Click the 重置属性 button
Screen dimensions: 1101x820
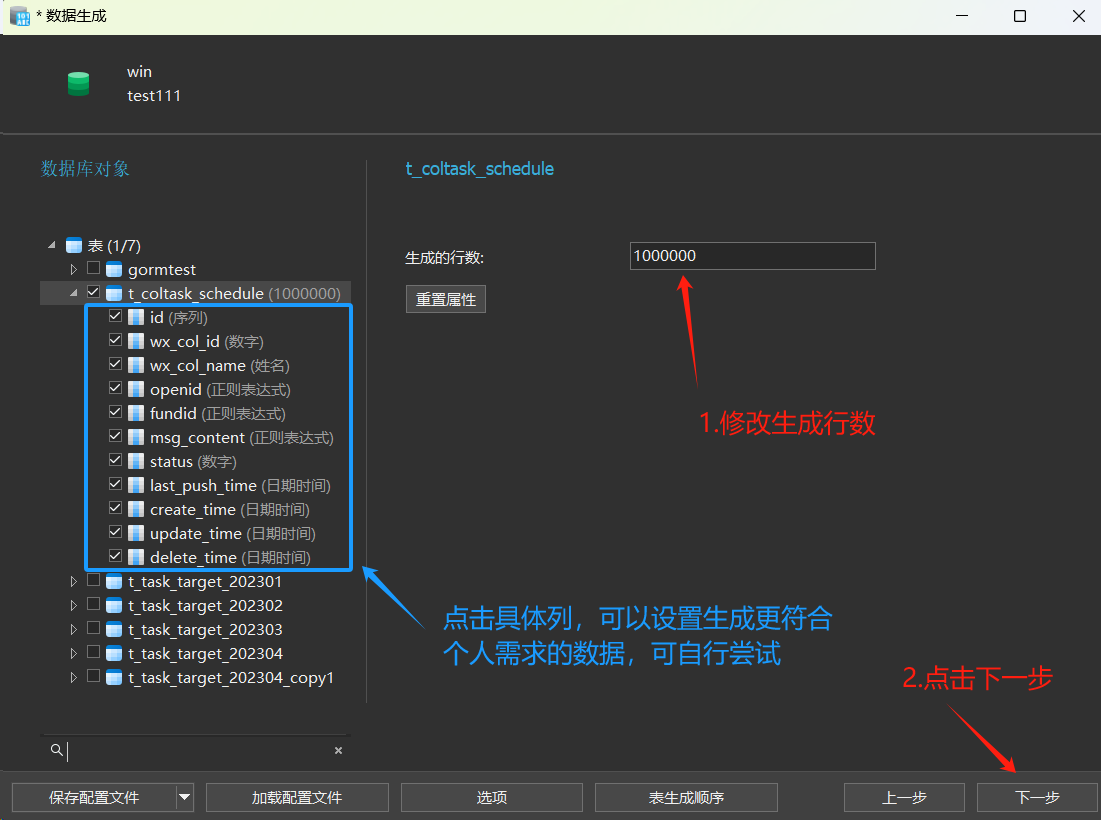click(446, 300)
